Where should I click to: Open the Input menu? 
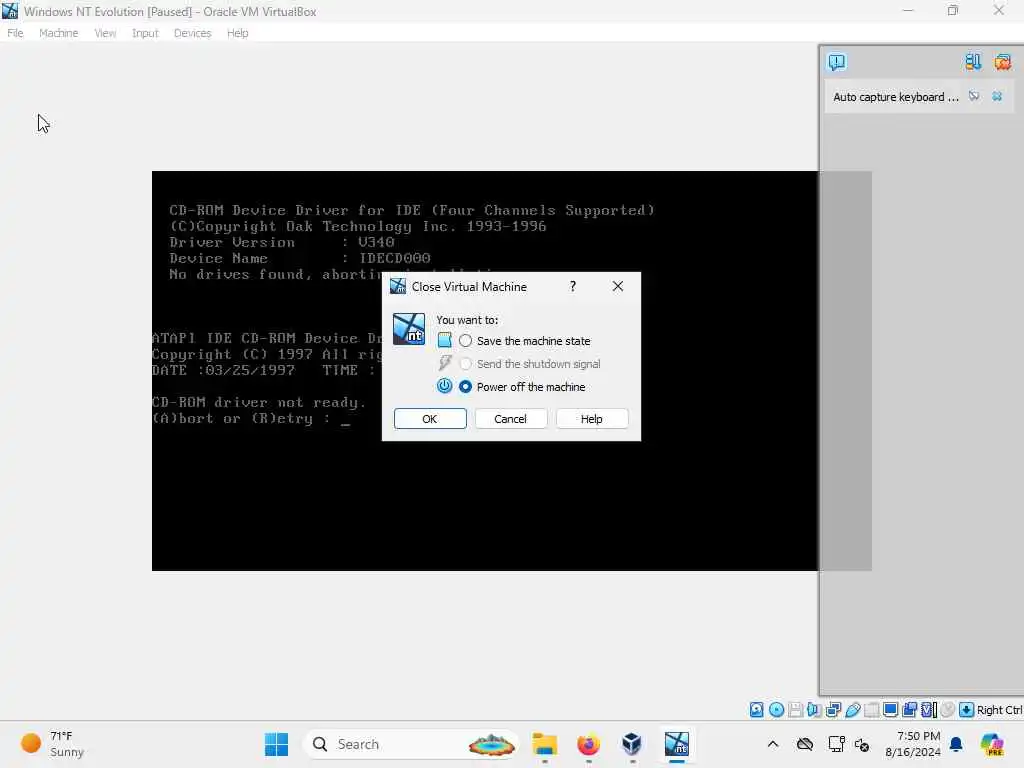(145, 33)
